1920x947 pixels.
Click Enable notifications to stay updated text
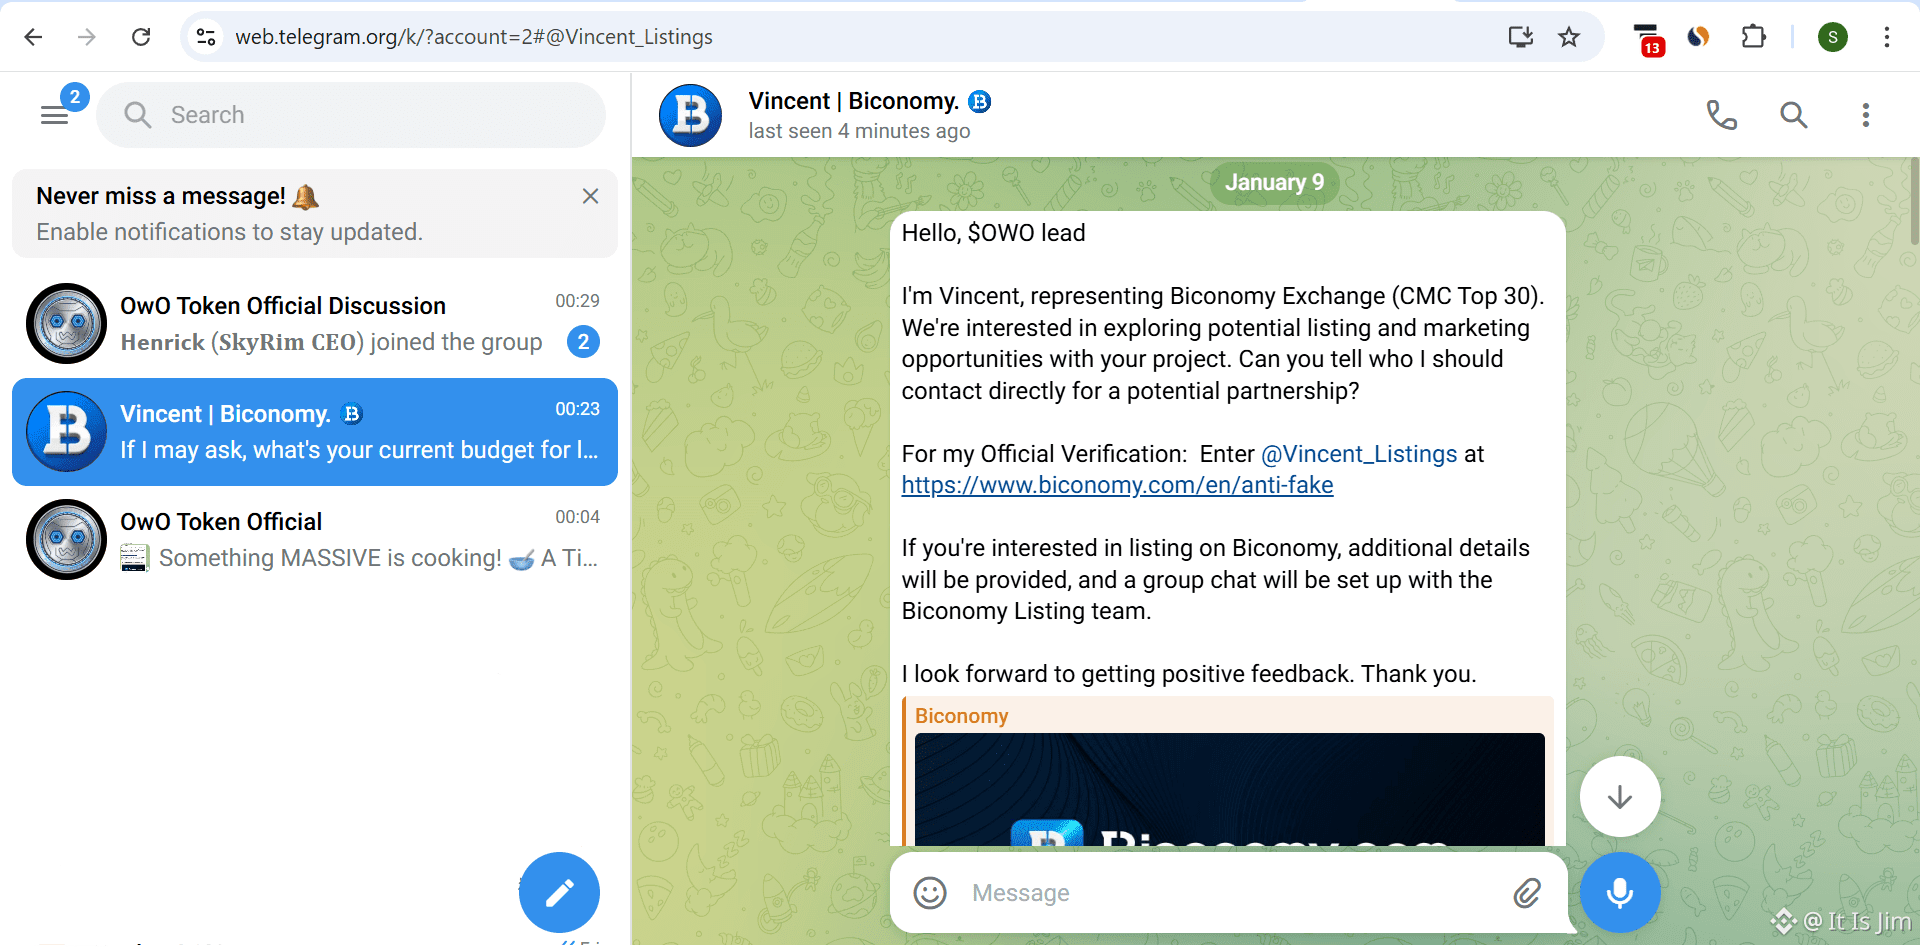[x=229, y=232]
